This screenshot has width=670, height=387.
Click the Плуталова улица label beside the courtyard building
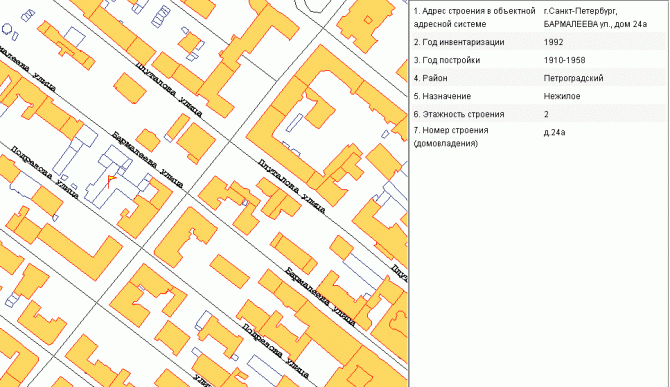click(291, 186)
